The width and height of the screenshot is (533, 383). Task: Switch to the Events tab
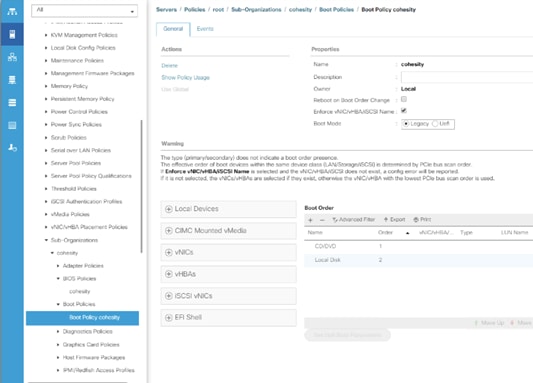point(205,29)
